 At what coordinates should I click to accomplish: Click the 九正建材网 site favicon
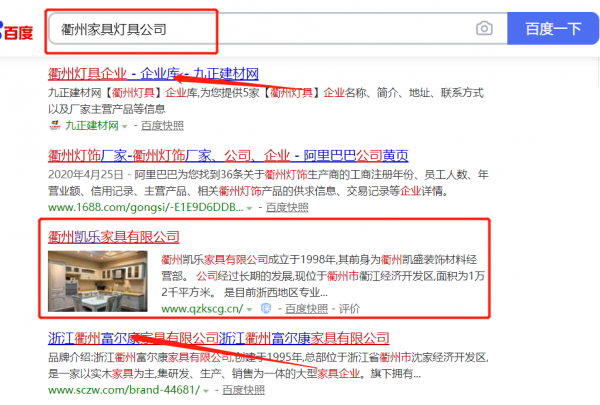[55, 126]
